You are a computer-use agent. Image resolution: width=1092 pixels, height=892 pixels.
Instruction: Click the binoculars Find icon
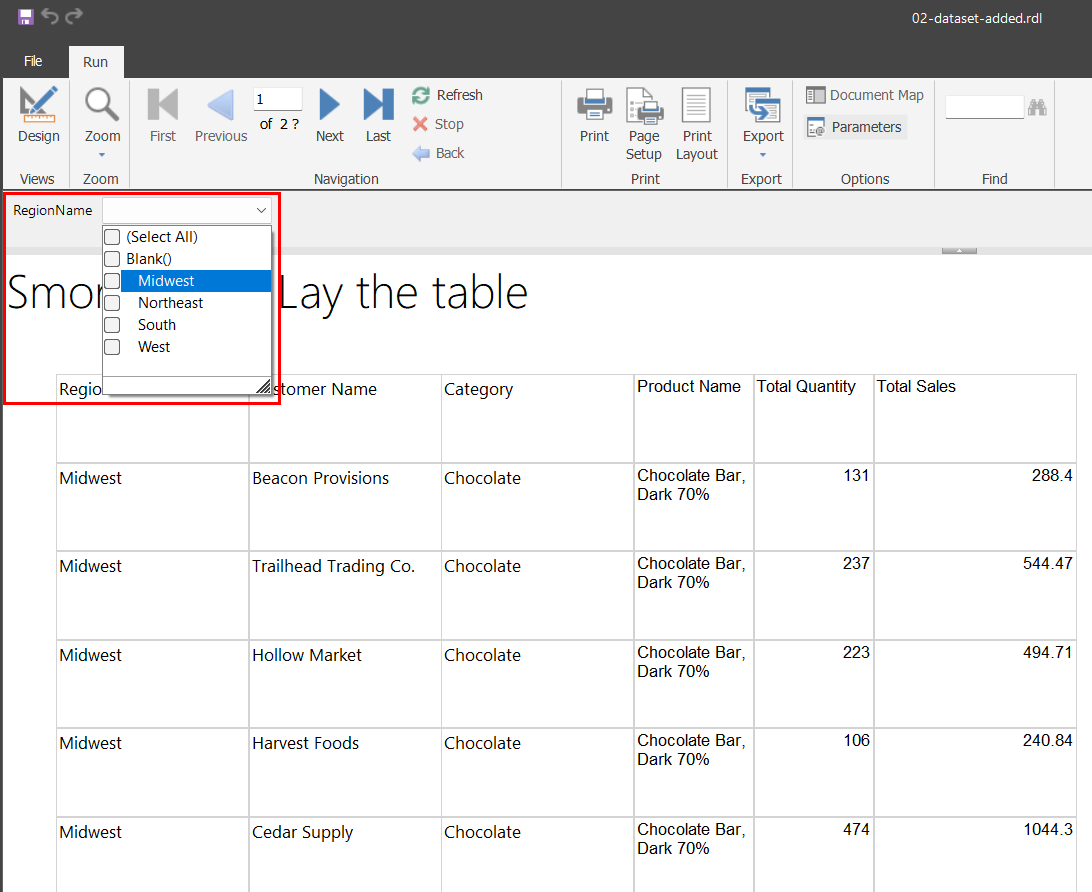tap(1037, 107)
